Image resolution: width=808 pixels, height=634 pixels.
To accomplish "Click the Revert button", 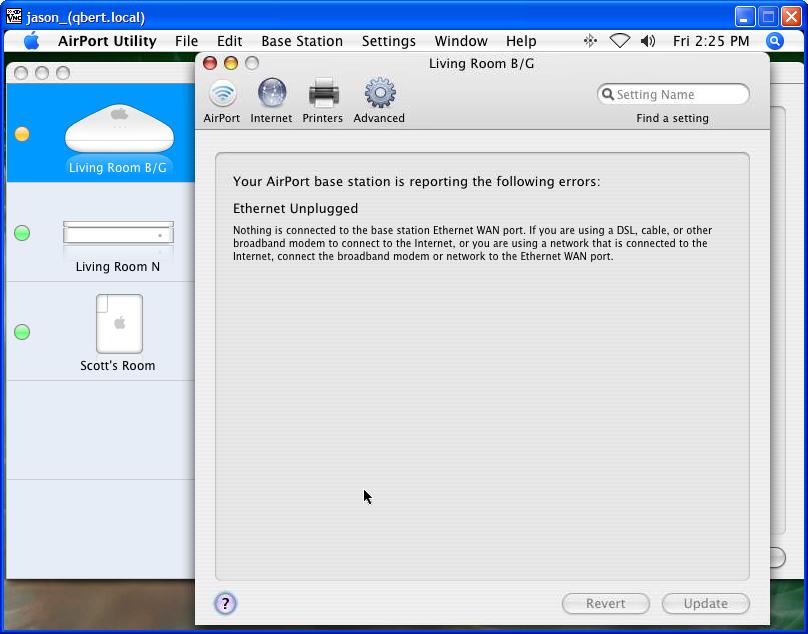I will [605, 603].
